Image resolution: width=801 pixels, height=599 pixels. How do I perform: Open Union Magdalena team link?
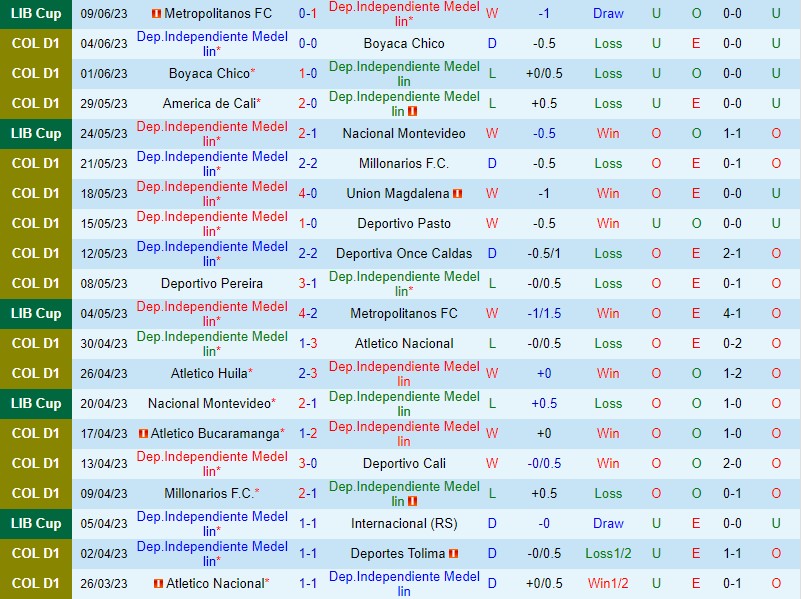[398, 194]
